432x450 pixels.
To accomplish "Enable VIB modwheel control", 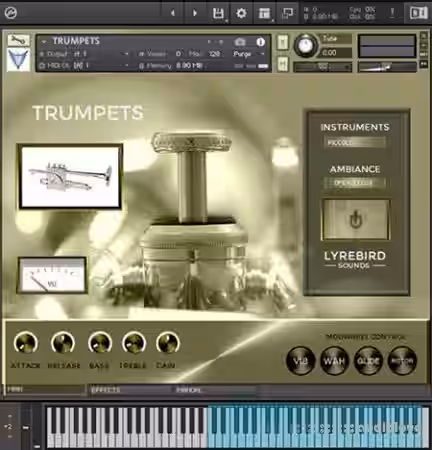I will coord(300,361).
